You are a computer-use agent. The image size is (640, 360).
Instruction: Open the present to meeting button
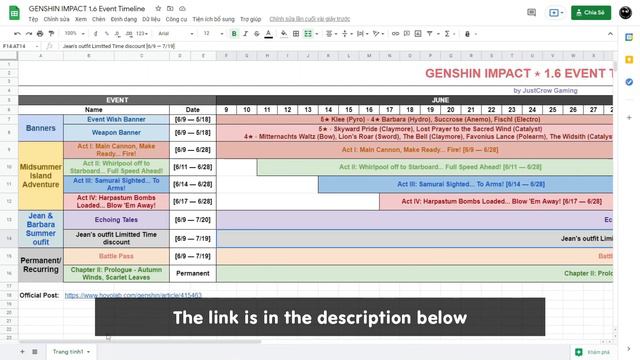coord(556,13)
